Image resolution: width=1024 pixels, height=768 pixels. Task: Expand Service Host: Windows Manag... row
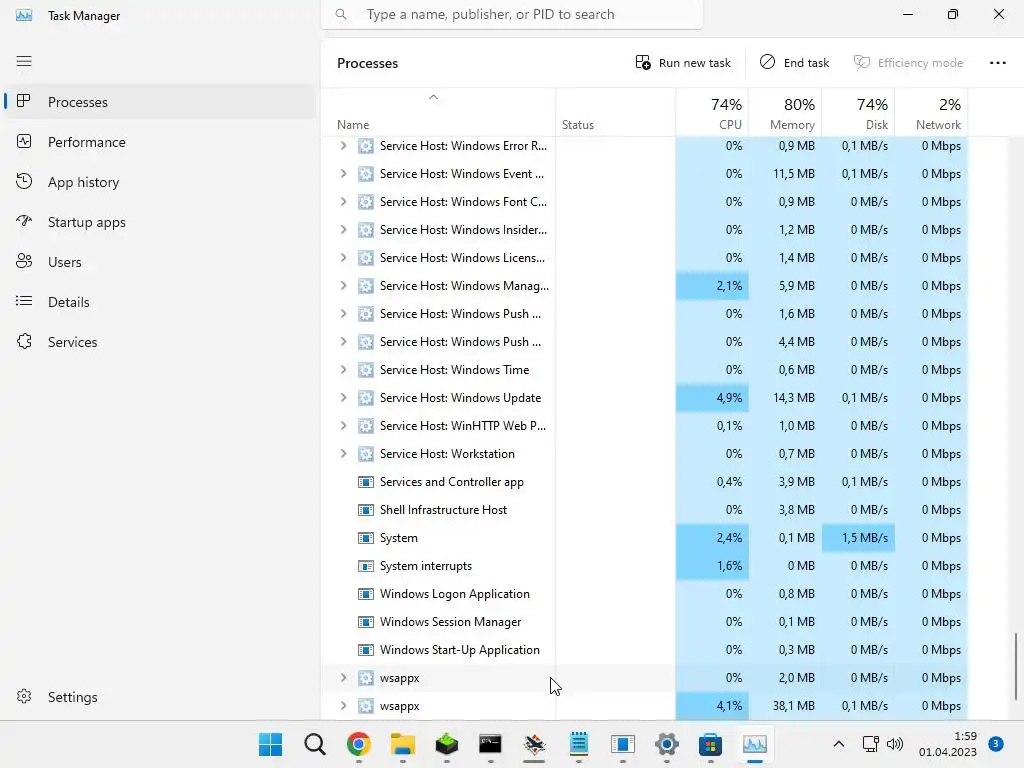tap(343, 286)
